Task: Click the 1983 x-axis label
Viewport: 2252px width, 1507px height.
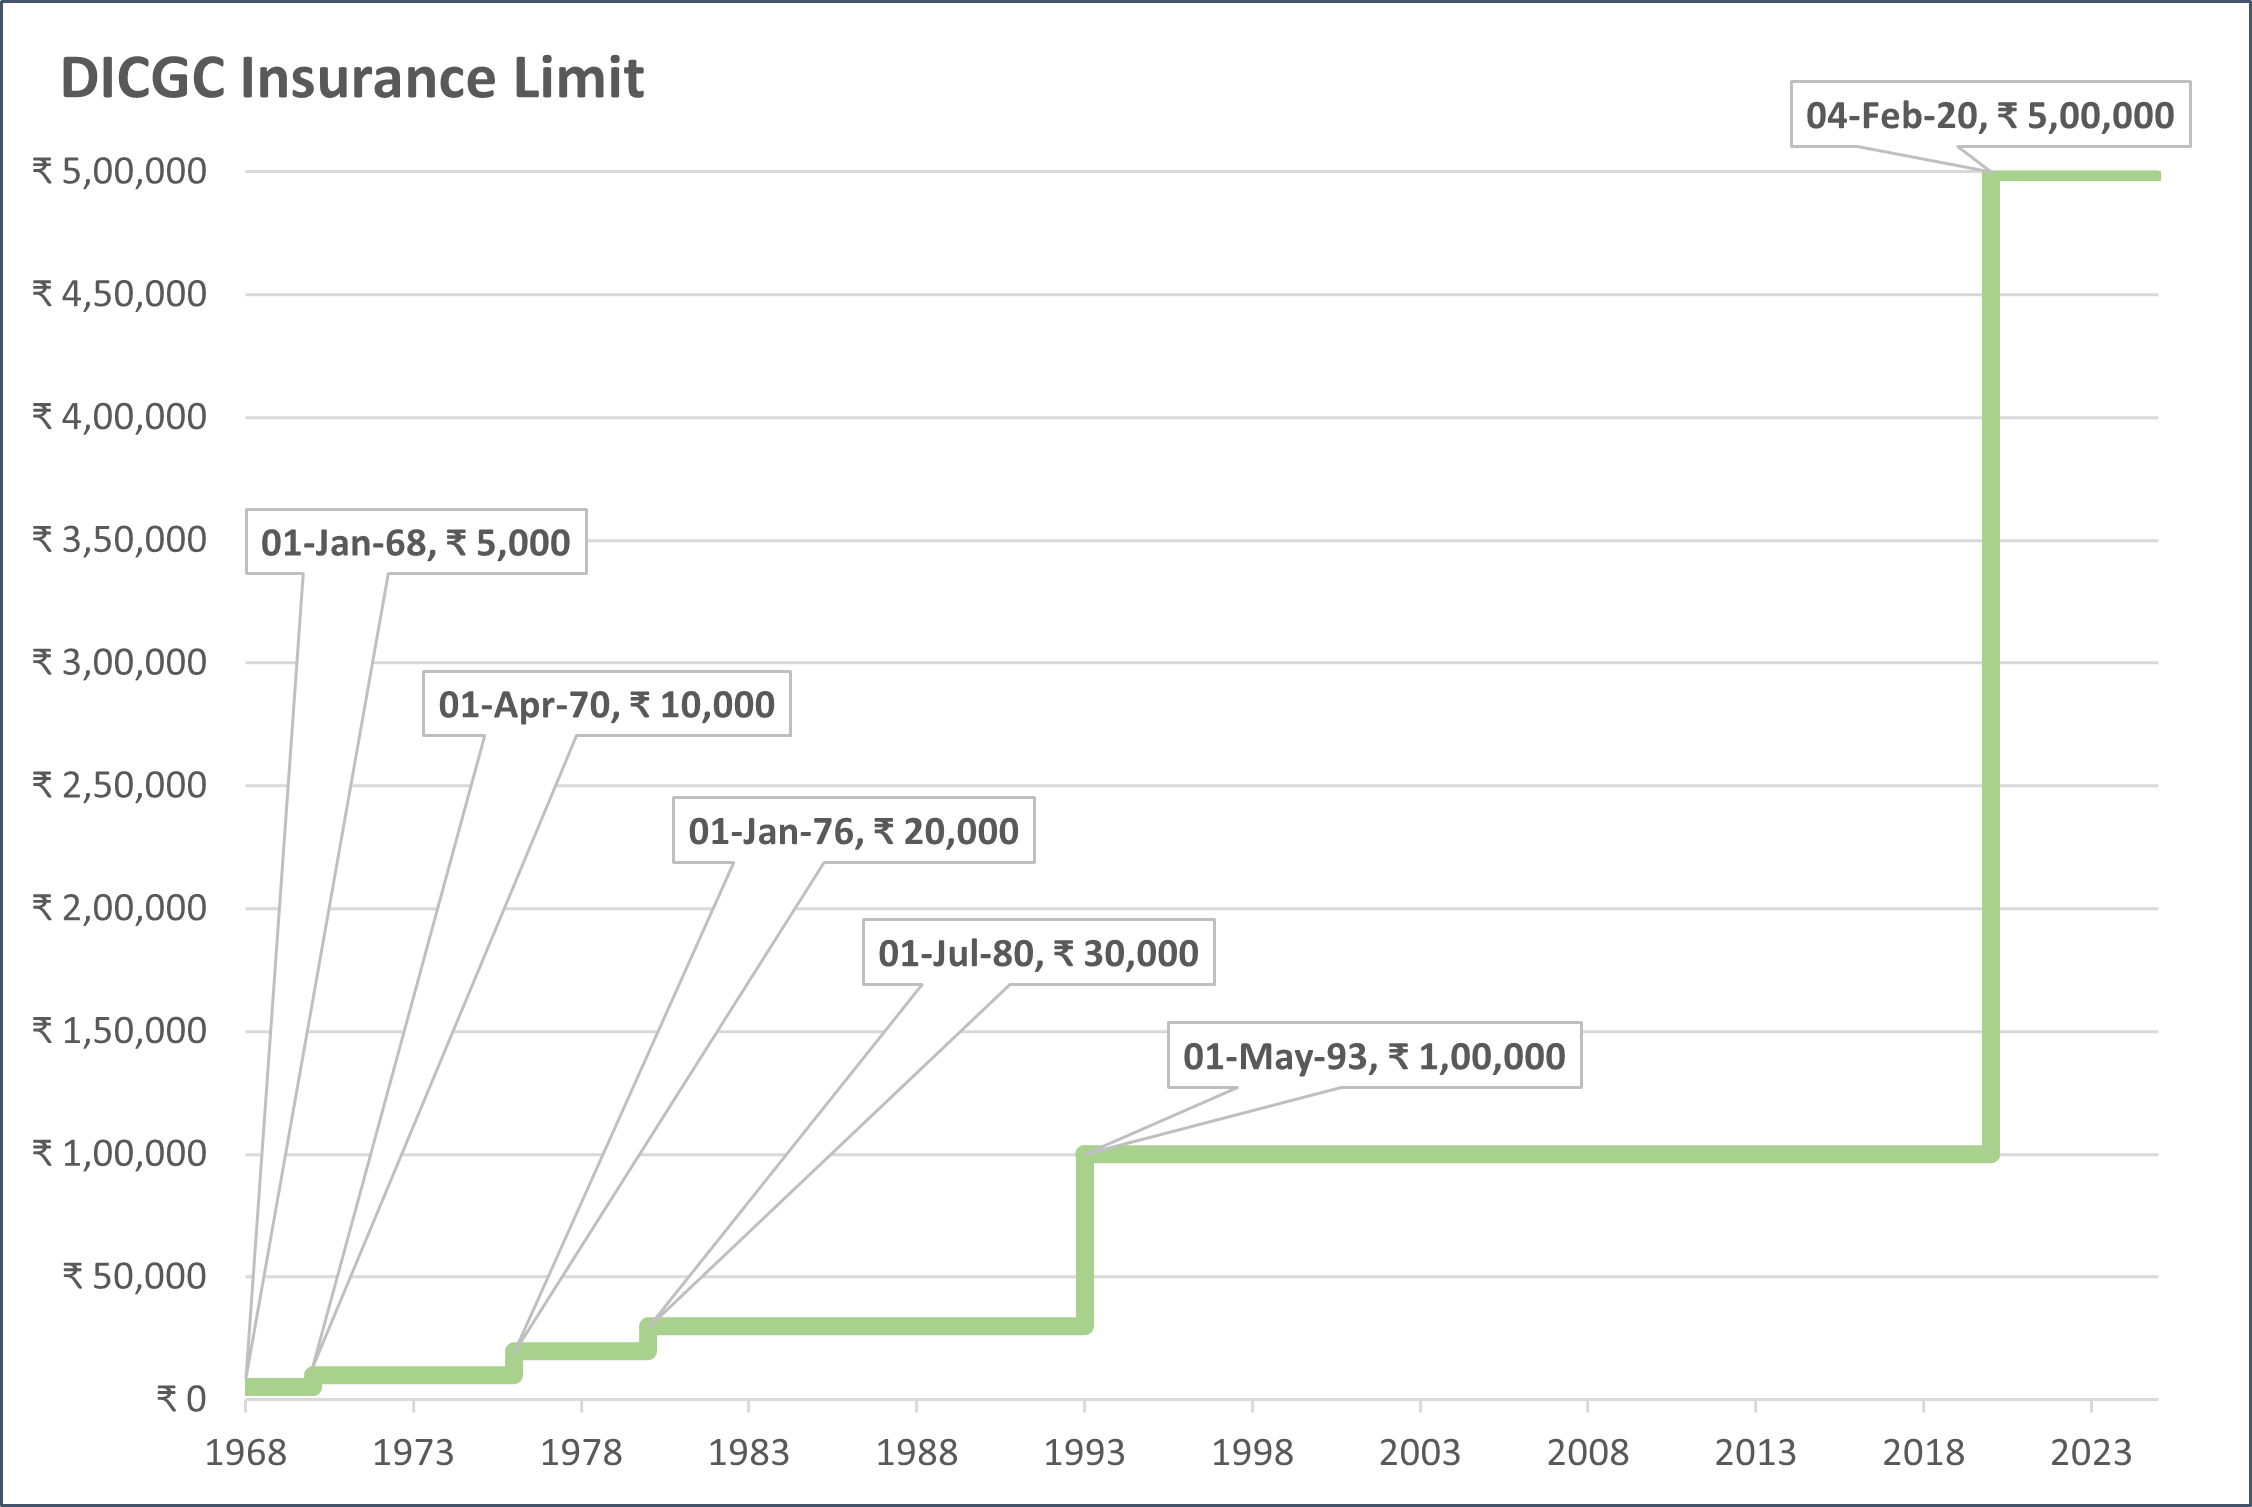Action: pos(748,1452)
